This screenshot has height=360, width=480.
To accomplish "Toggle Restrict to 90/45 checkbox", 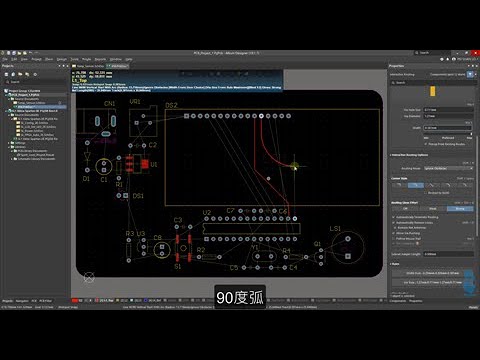I will [426, 193].
